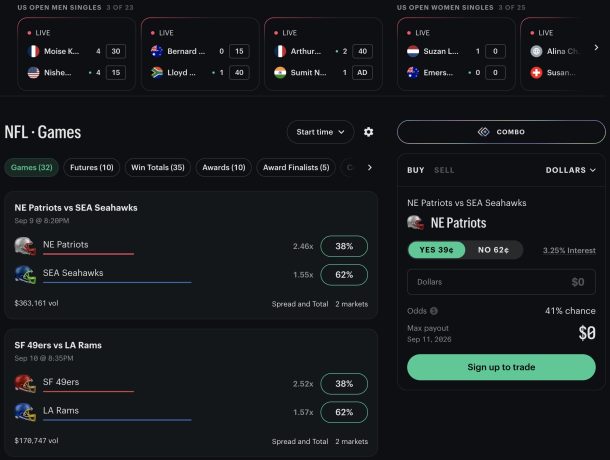Click US OPEN MEN SINGLES heading
The width and height of the screenshot is (610, 460).
coord(59,7)
